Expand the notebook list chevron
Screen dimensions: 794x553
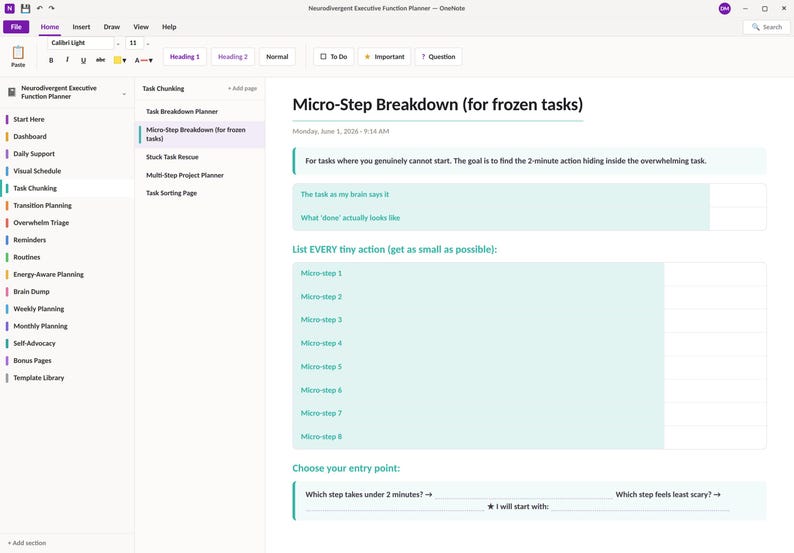124,94
